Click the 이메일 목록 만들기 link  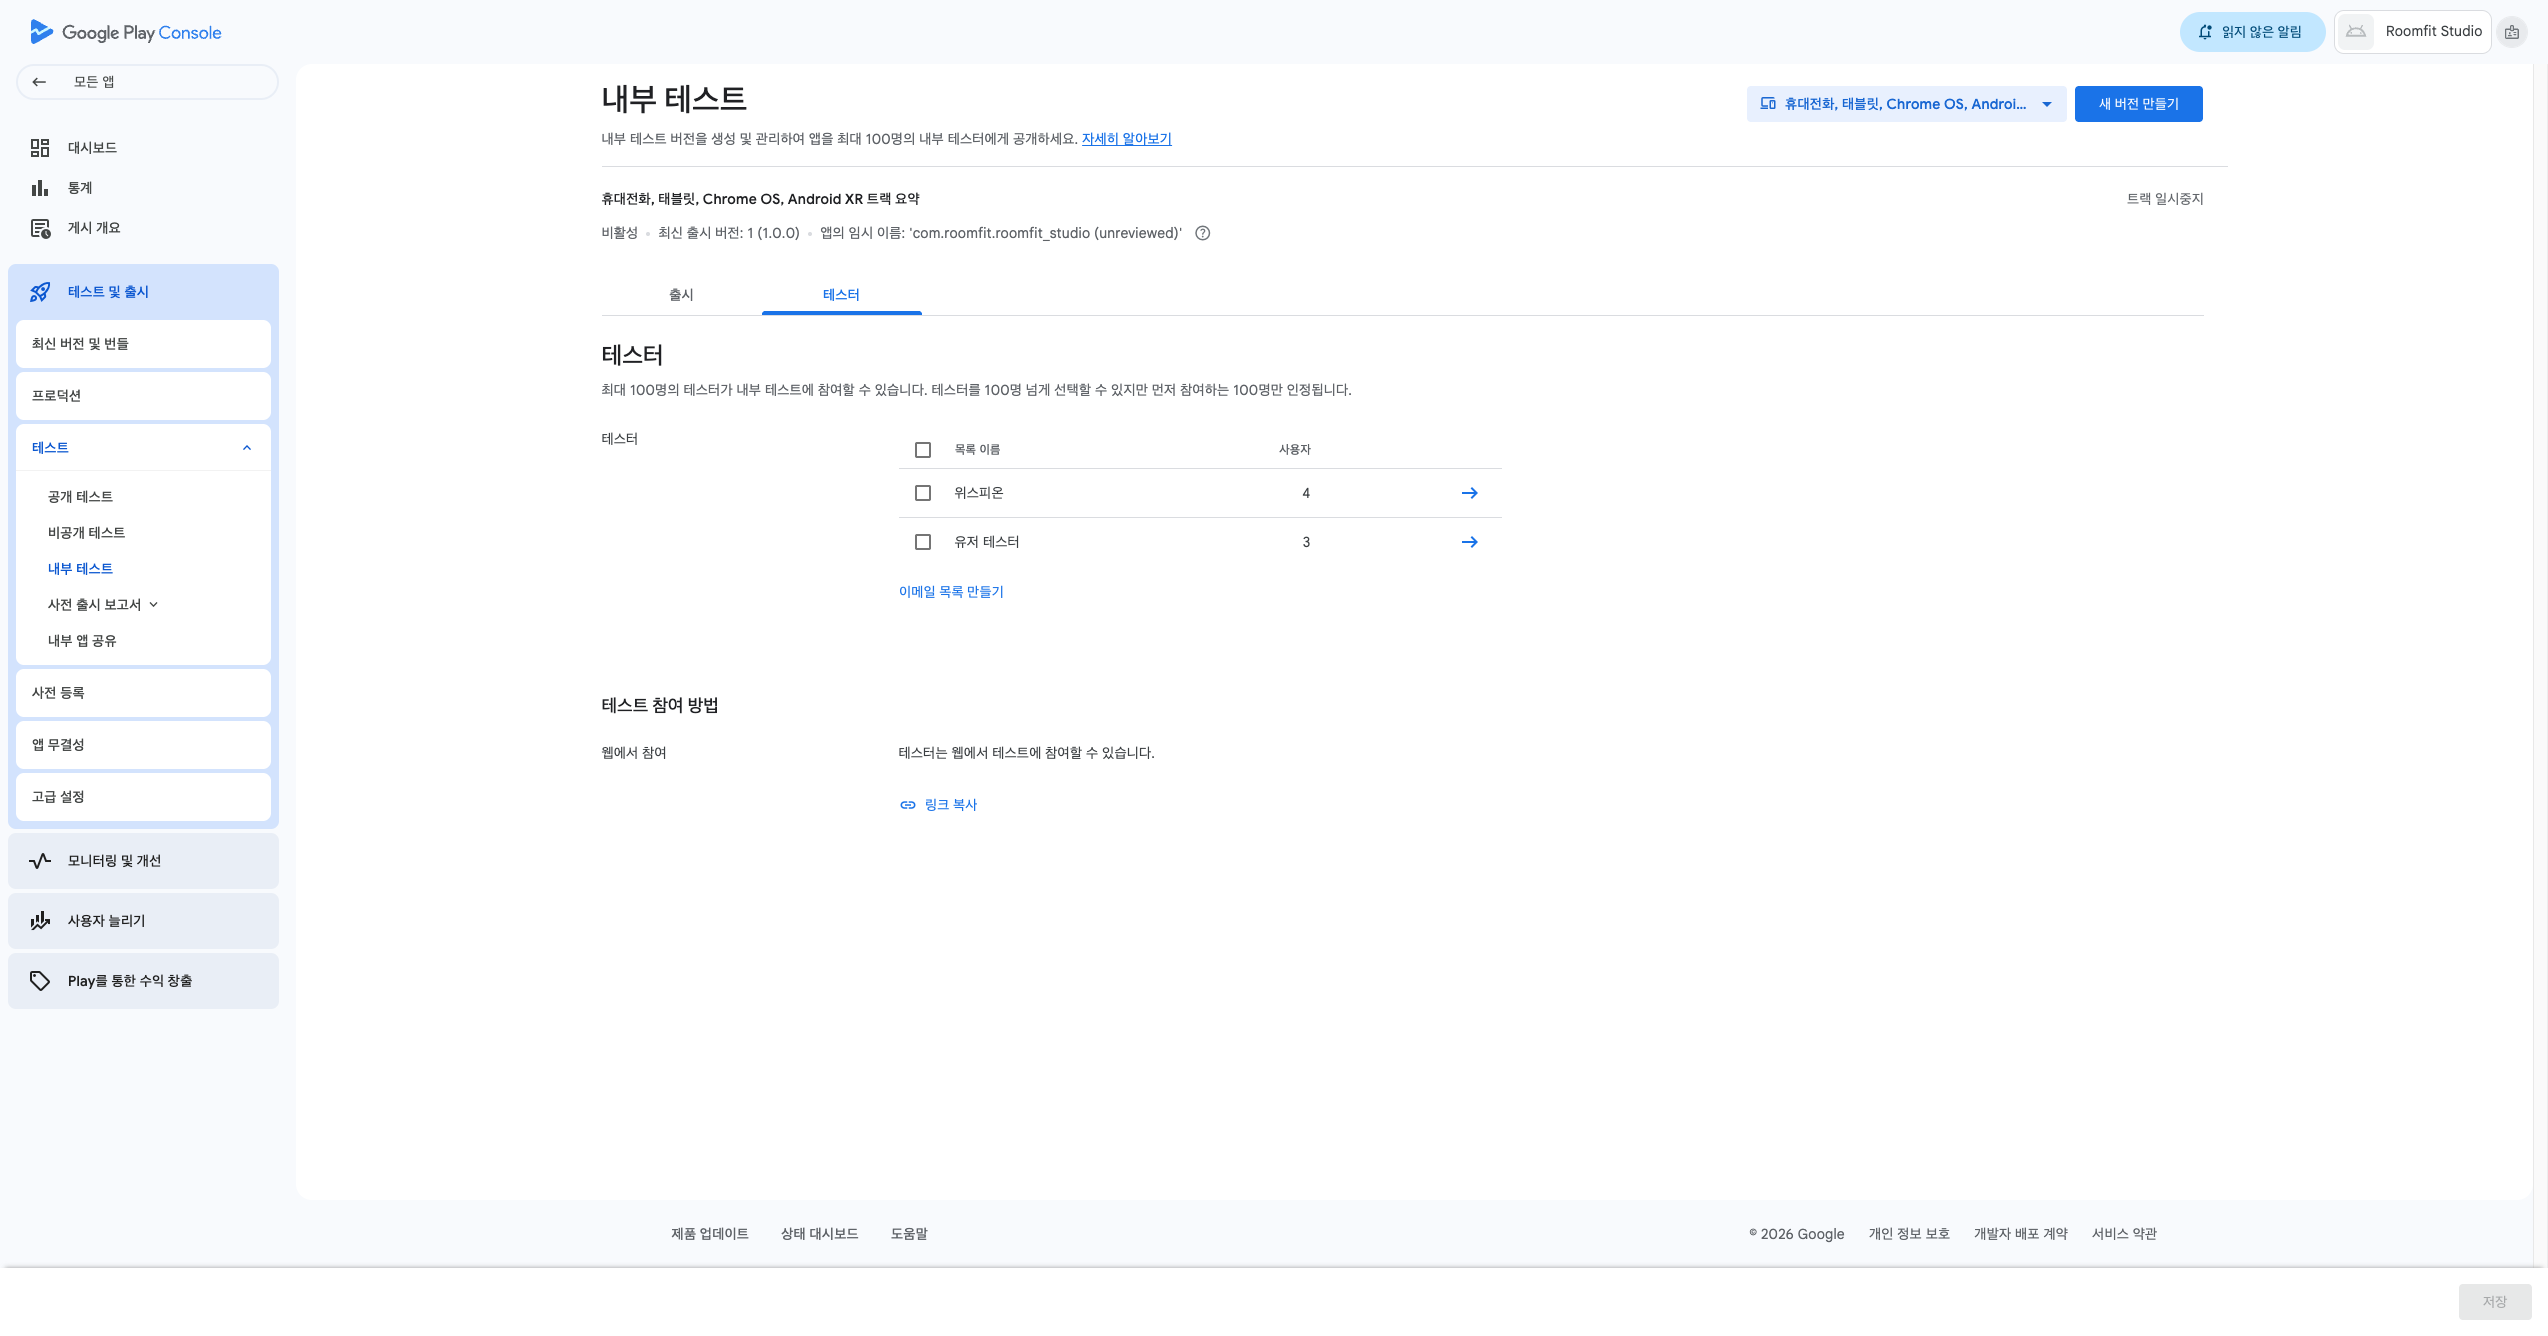point(951,592)
